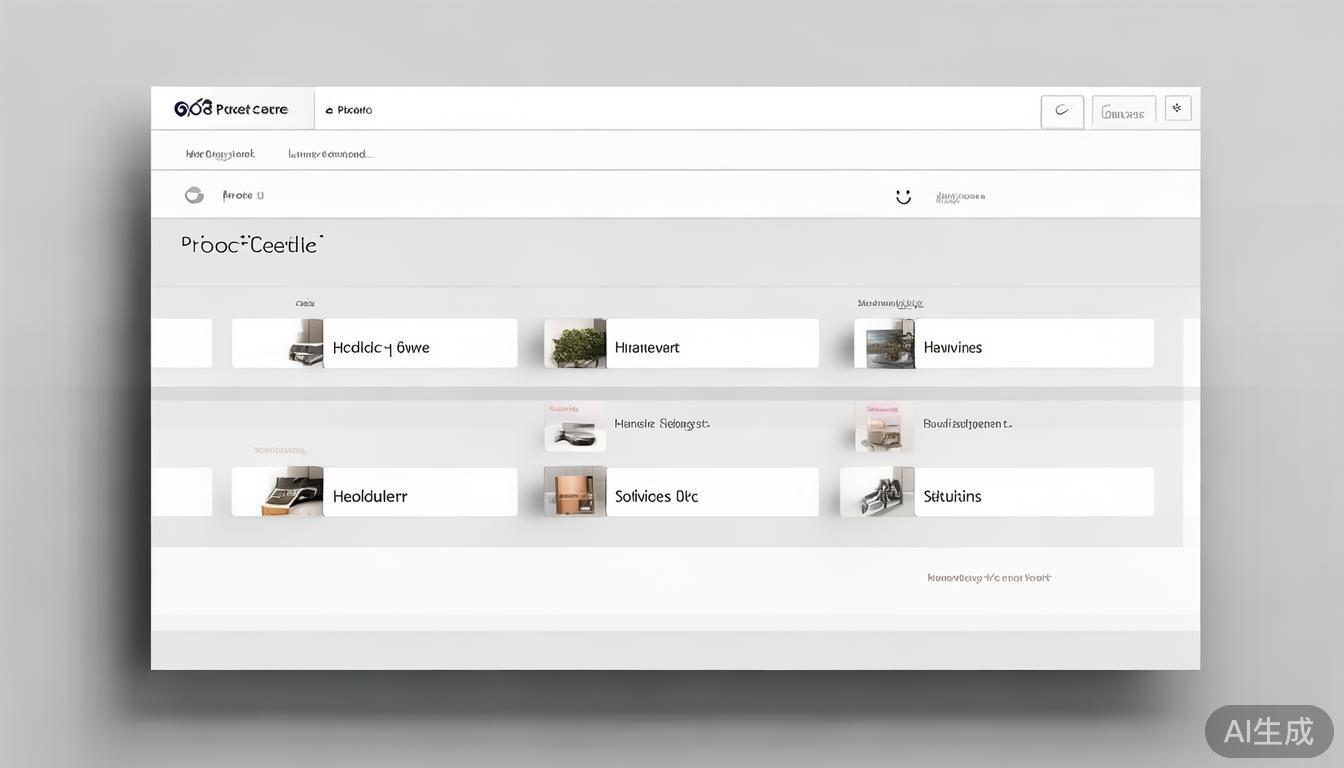Click the Havvines card thumbnail image
Screen dimensions: 1344x768
point(885,344)
